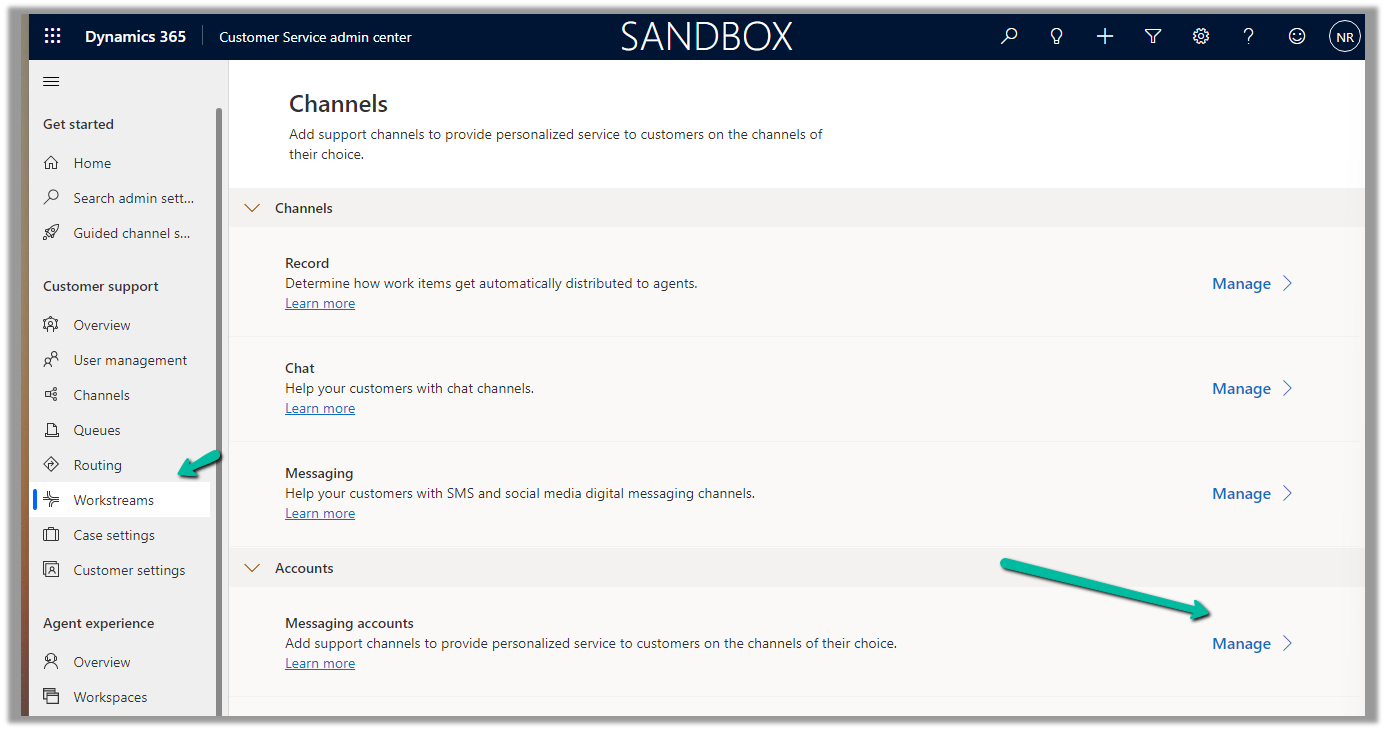Image resolution: width=1386 pixels, height=730 pixels.
Task: Collapse the Accounts section chevron
Action: (252, 568)
